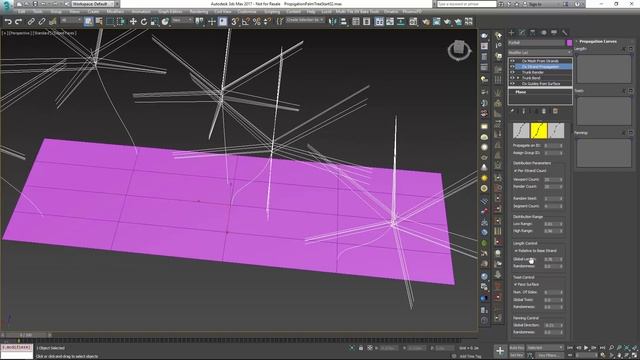Select the yellow highlighted propagation curve thumbnail
The height and width of the screenshot is (360, 640).
538,131
